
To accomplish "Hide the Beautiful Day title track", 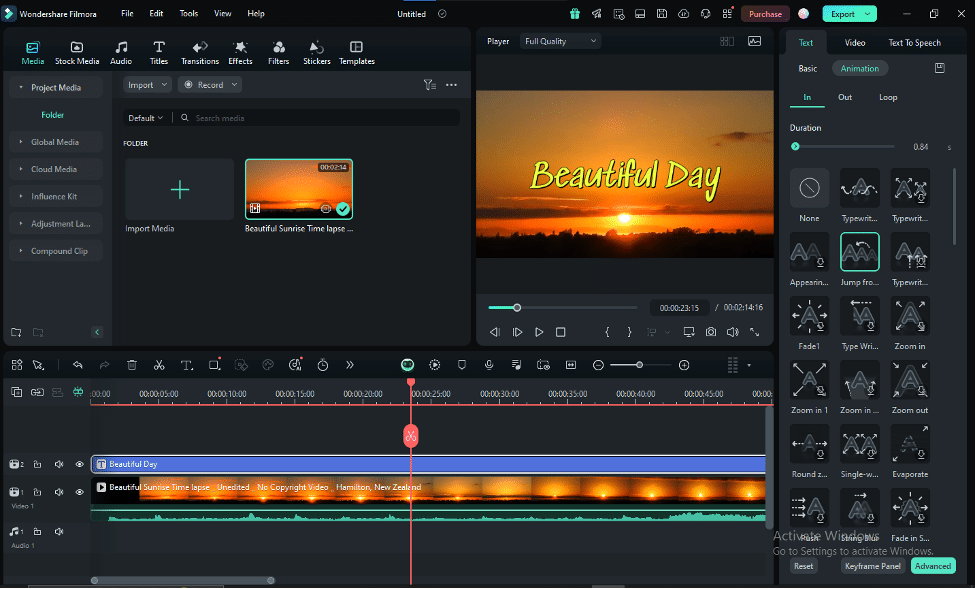I will [x=80, y=464].
